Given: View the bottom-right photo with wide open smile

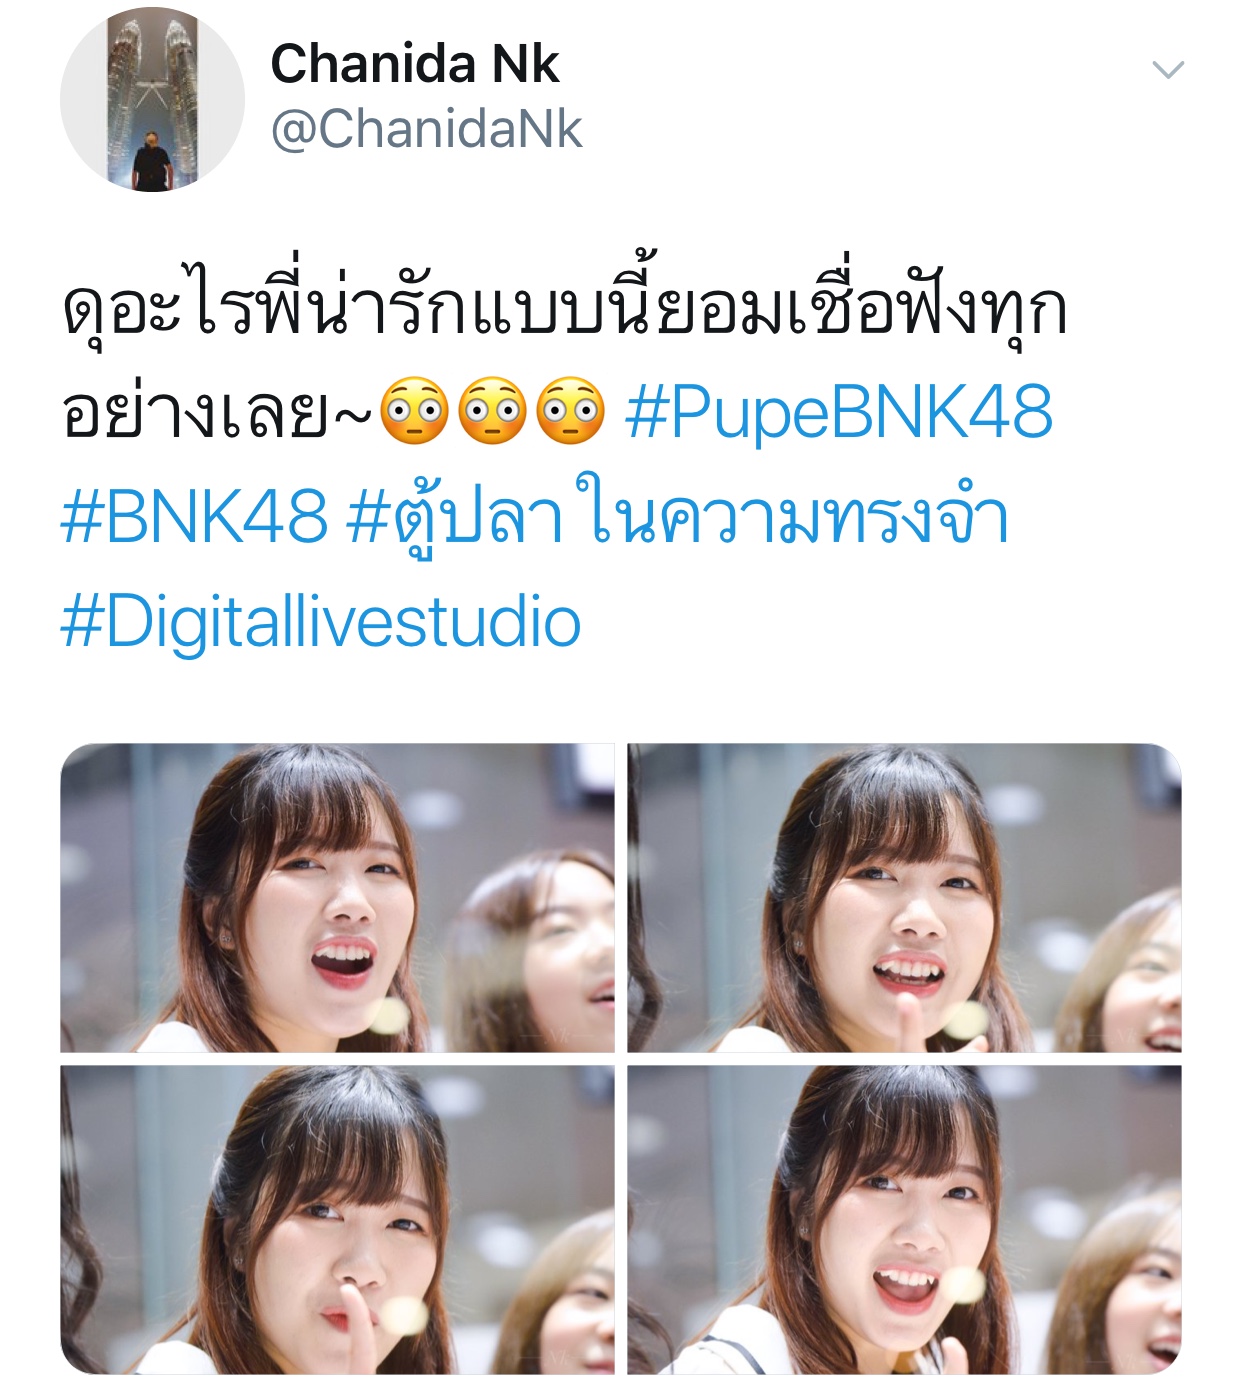Looking at the screenshot, I should tap(904, 1220).
